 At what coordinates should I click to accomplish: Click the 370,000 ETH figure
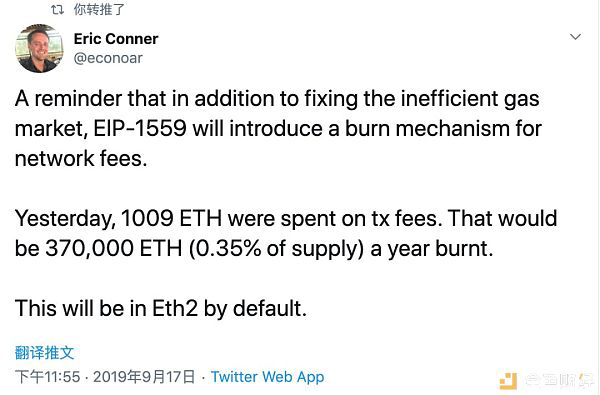114,248
